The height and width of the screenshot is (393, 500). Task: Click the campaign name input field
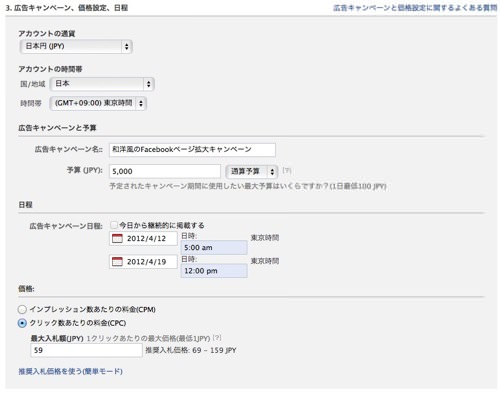[192, 150]
